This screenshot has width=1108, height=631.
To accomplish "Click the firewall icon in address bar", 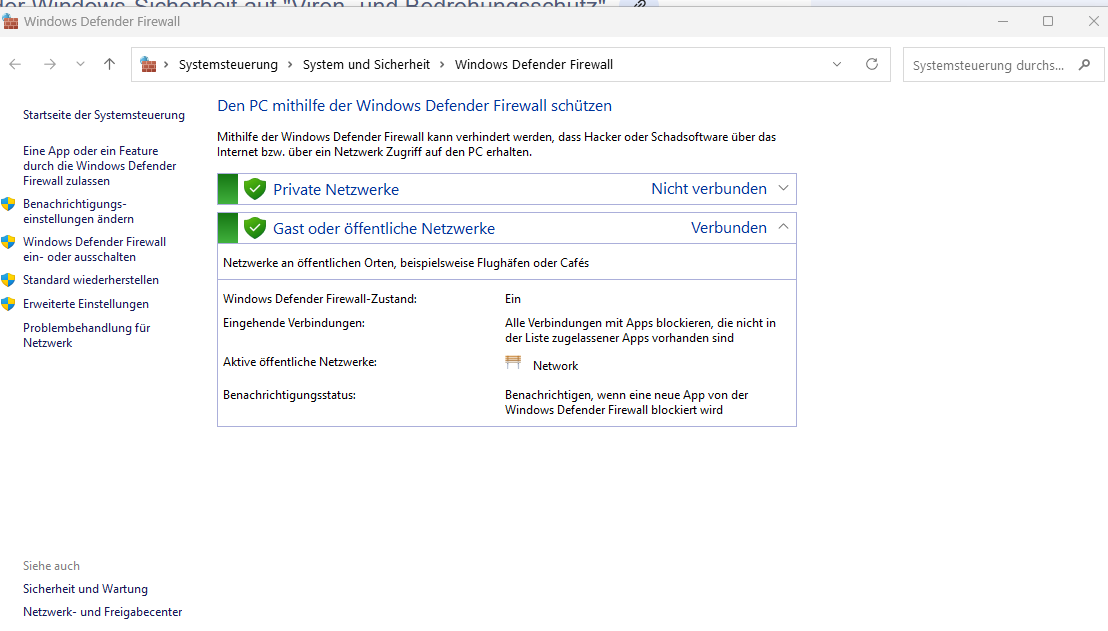I will 148,64.
